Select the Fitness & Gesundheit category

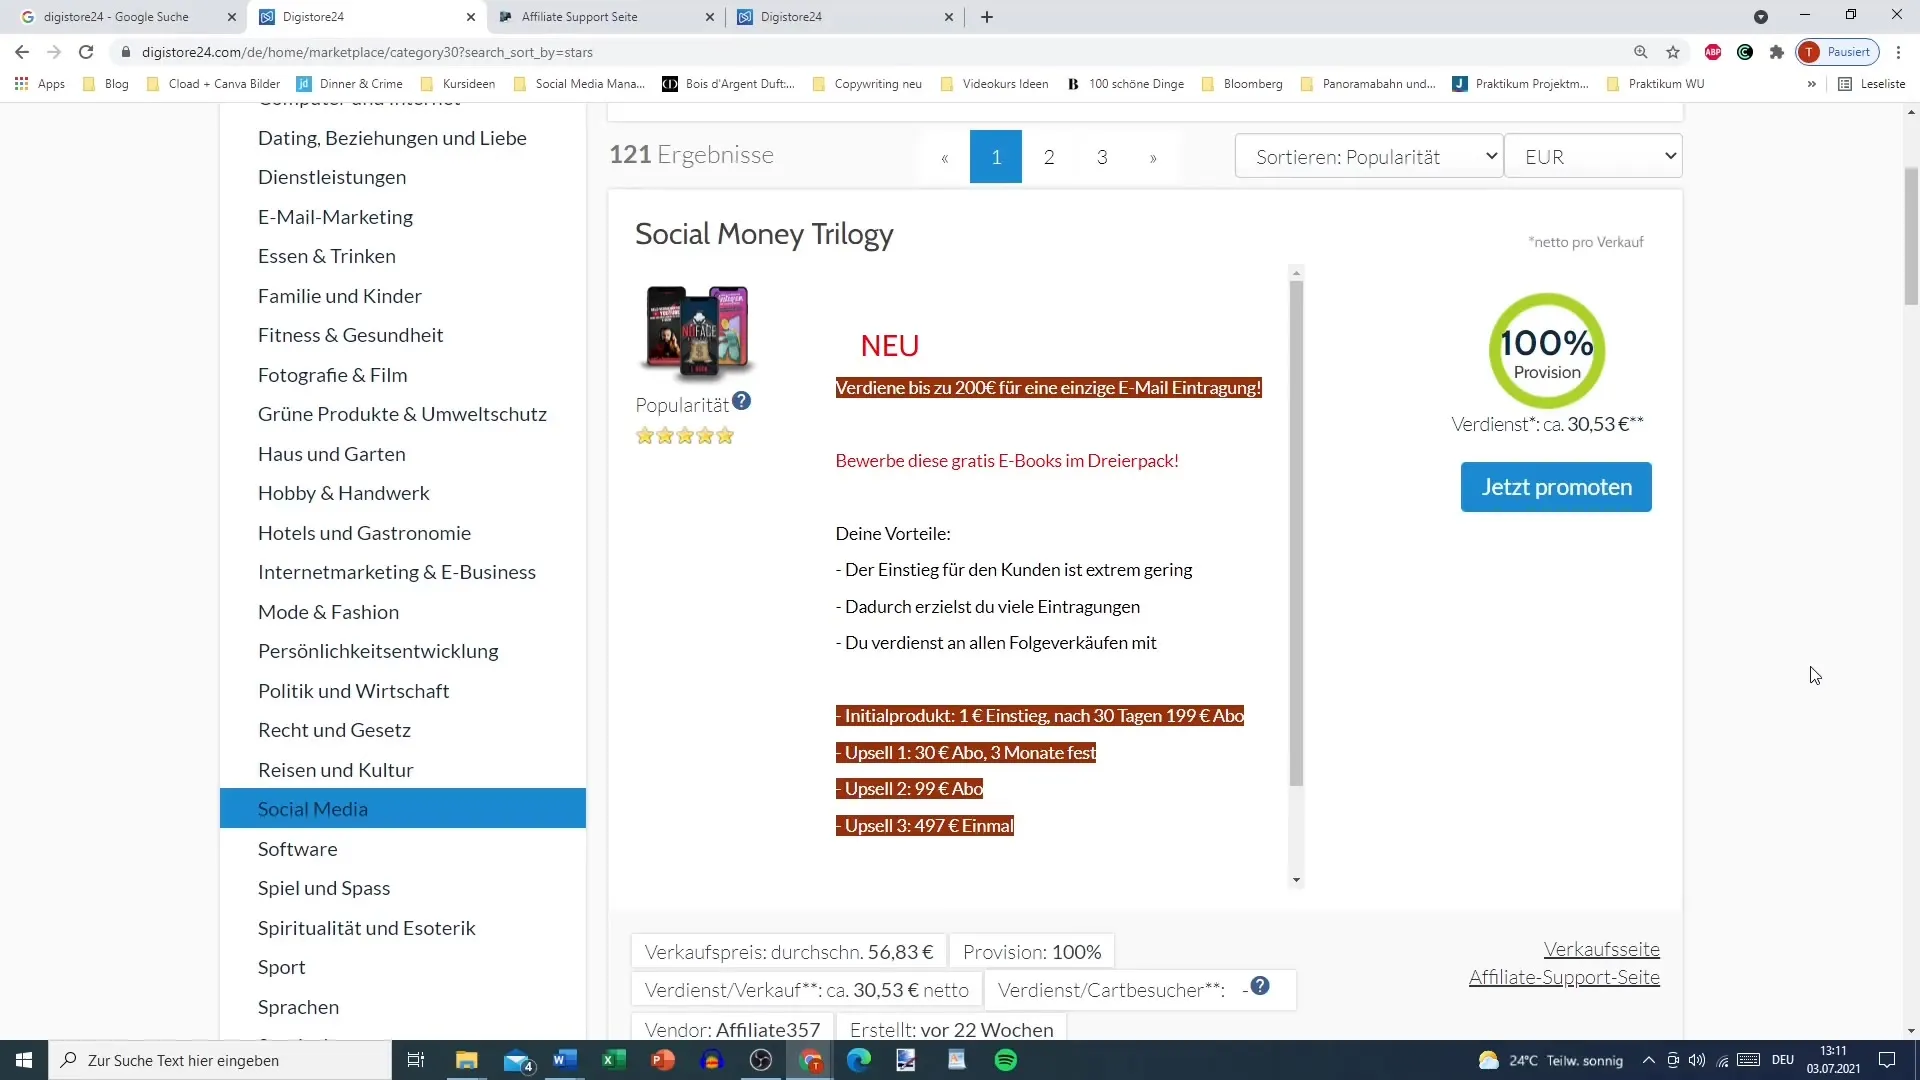coord(350,335)
